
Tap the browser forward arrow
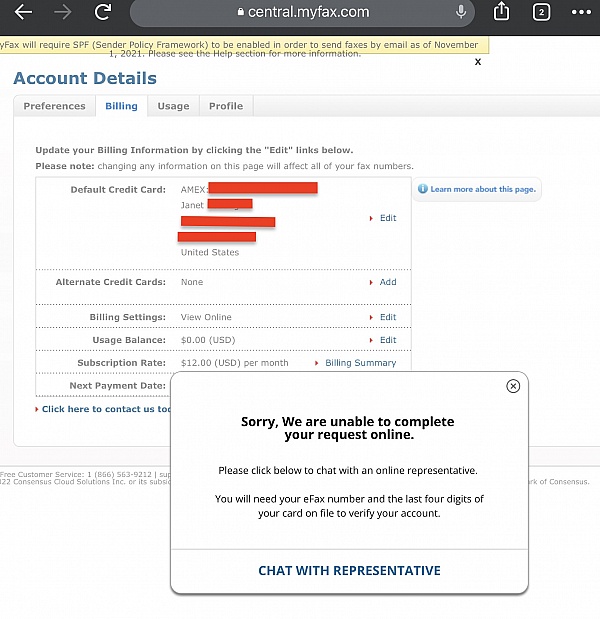tap(63, 12)
